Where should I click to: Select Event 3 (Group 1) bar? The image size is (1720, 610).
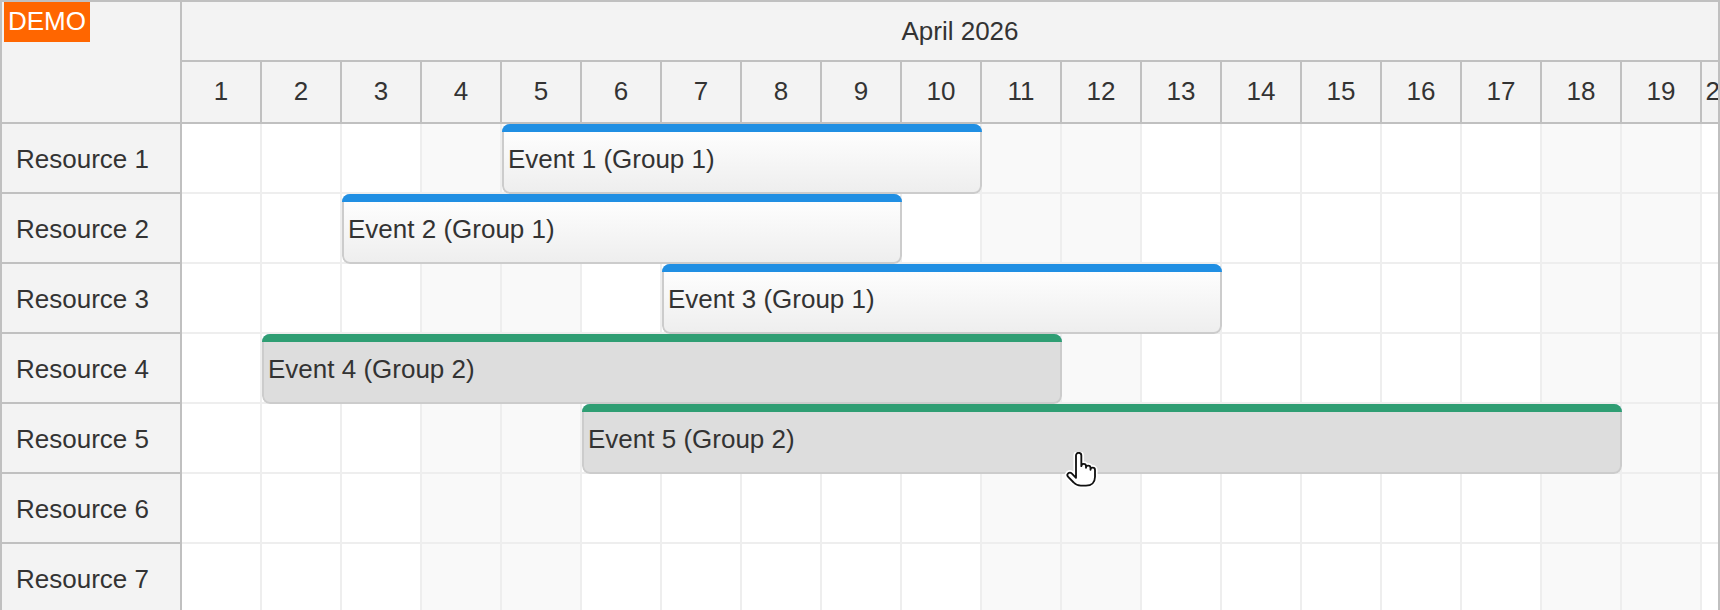940,299
